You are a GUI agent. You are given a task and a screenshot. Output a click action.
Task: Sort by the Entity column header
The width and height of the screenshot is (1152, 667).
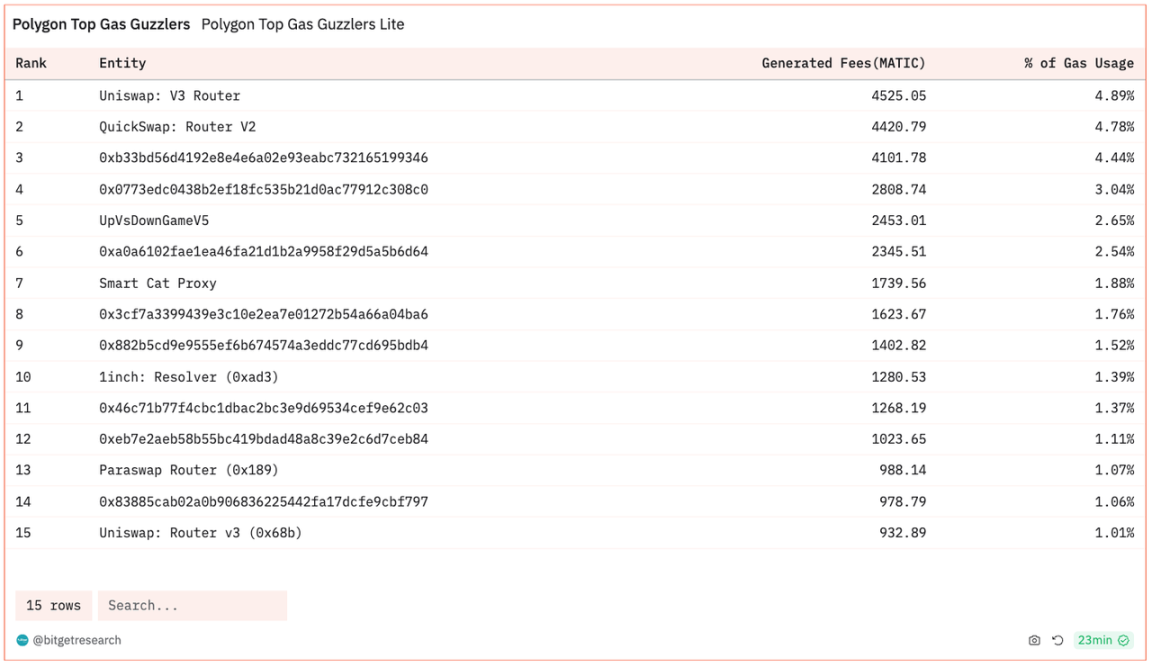(122, 63)
